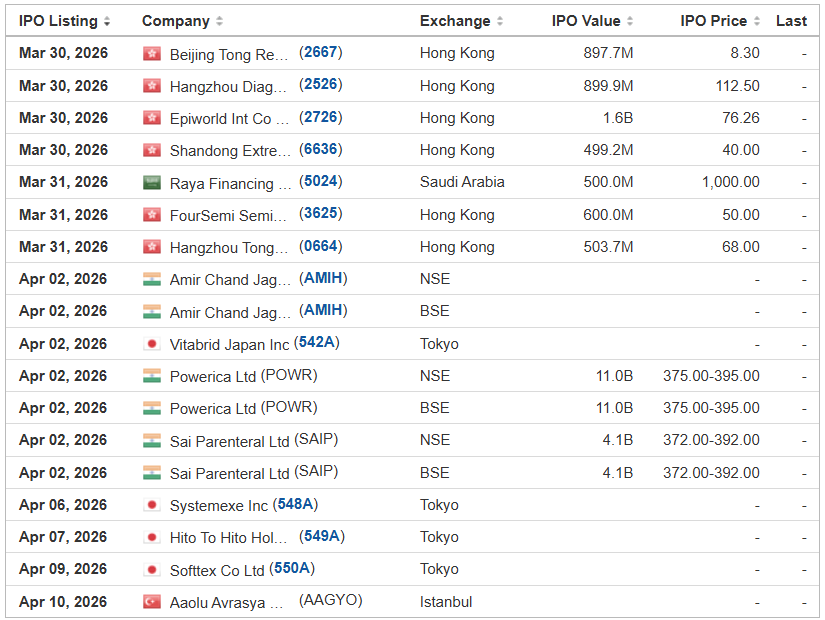The width and height of the screenshot is (825, 620).
Task: Open ticker link 2726
Action: pyautogui.click(x=320, y=117)
